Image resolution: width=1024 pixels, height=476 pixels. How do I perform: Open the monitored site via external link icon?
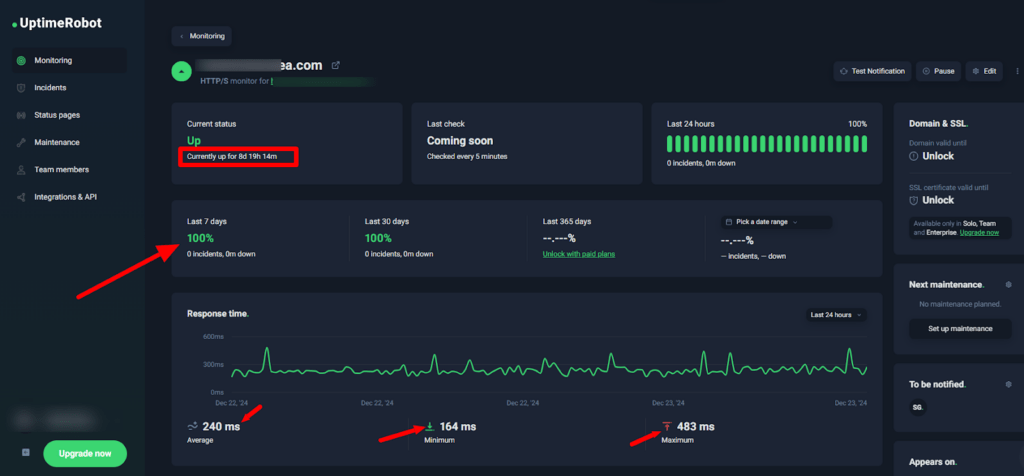pos(336,65)
